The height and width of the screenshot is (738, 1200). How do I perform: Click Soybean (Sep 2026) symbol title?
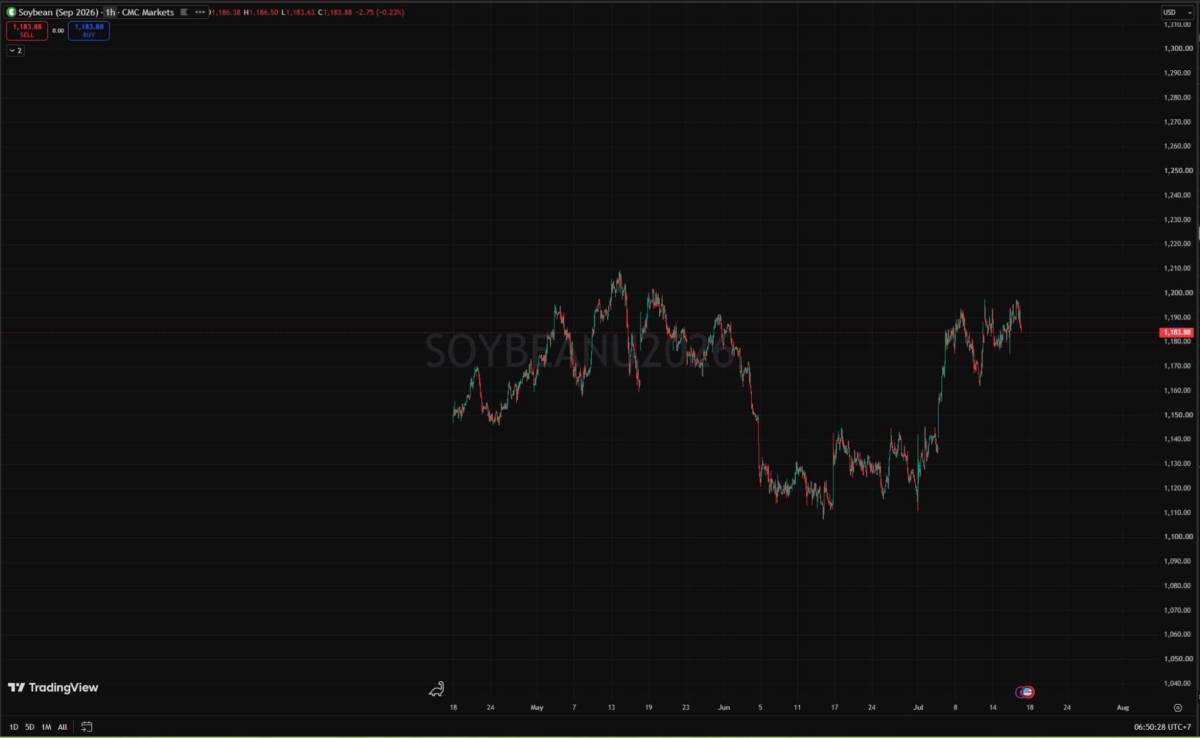[58, 12]
